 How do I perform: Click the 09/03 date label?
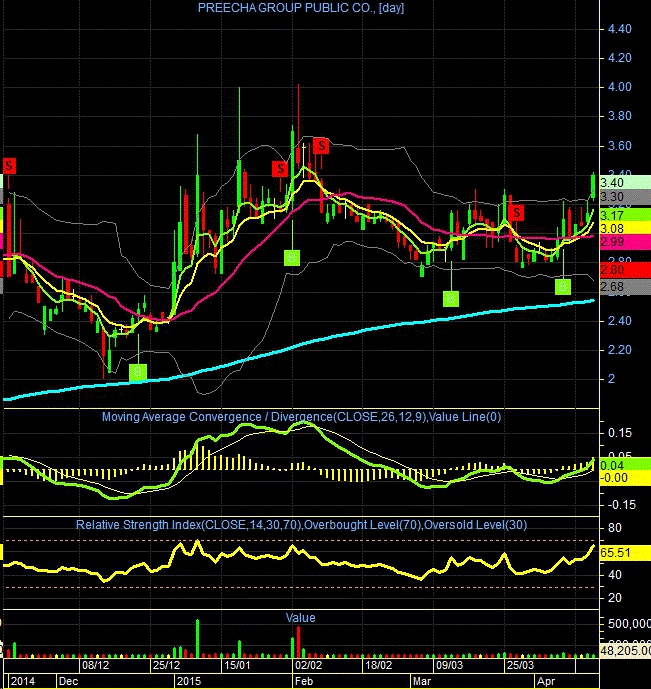click(x=449, y=665)
